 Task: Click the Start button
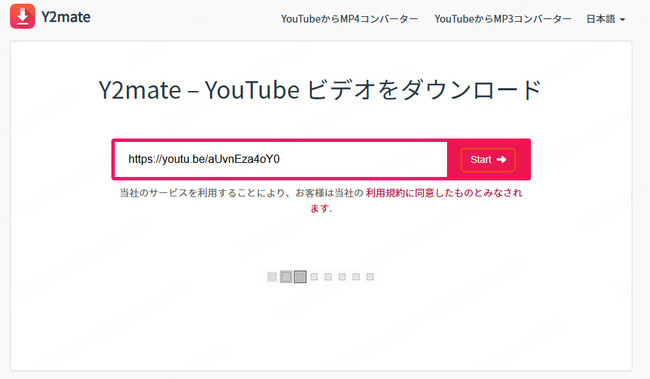(x=488, y=160)
